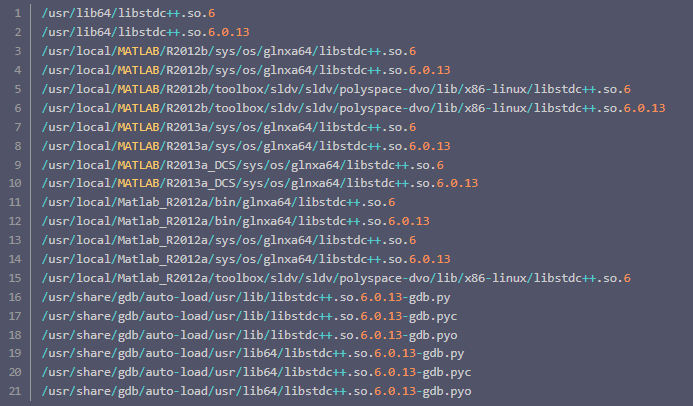Select the /usr/lib64/libstdc++.so.6 path line

128,13
